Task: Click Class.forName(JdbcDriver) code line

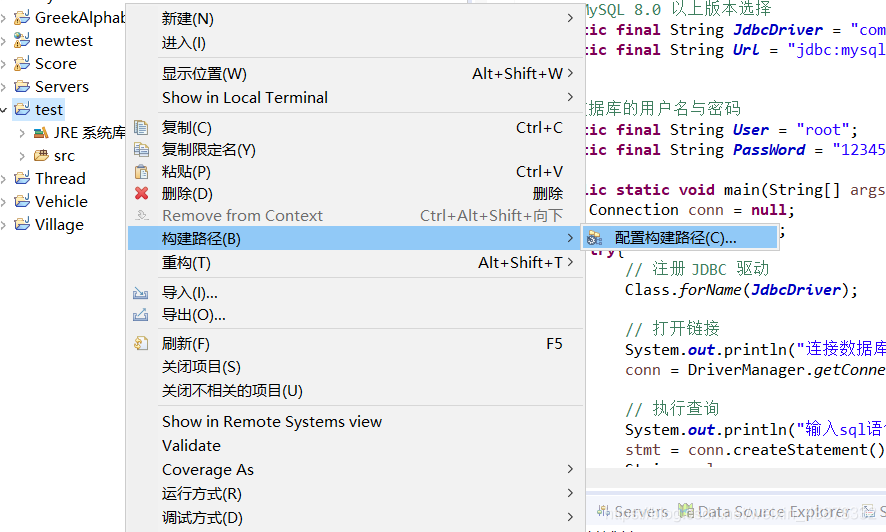Action: tap(741, 290)
